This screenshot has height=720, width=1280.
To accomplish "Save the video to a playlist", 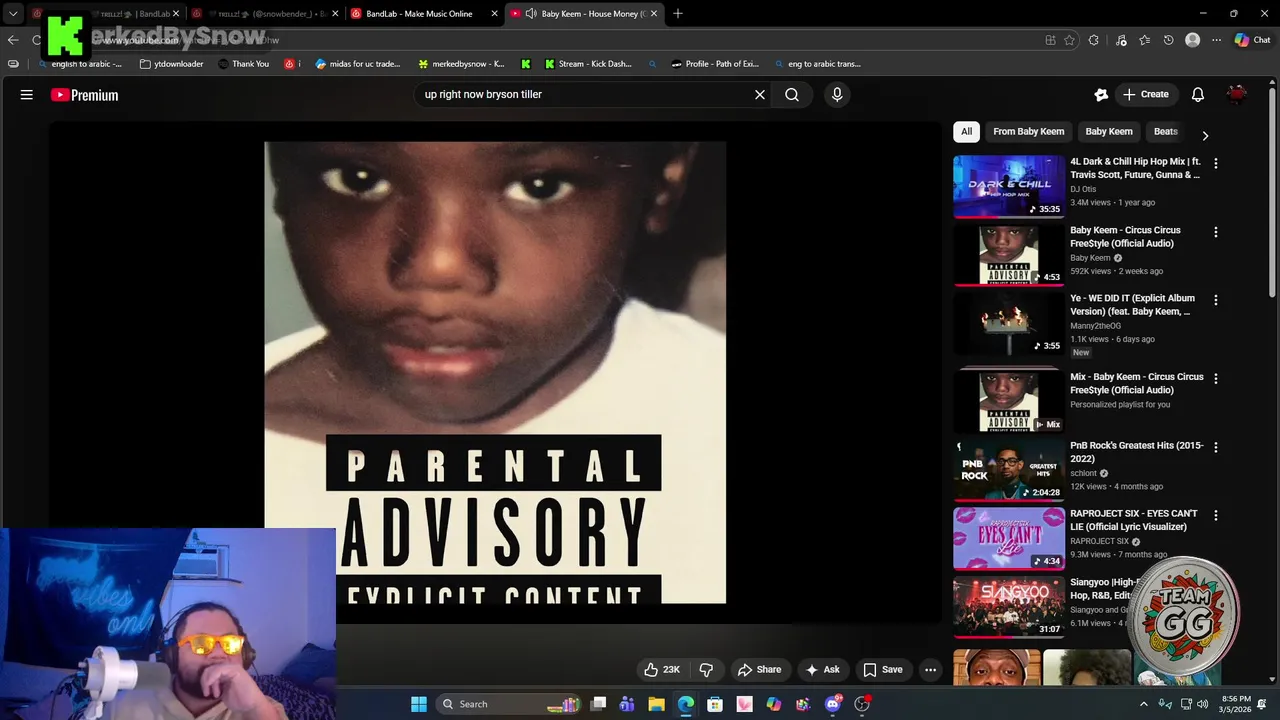I will pos(883,670).
